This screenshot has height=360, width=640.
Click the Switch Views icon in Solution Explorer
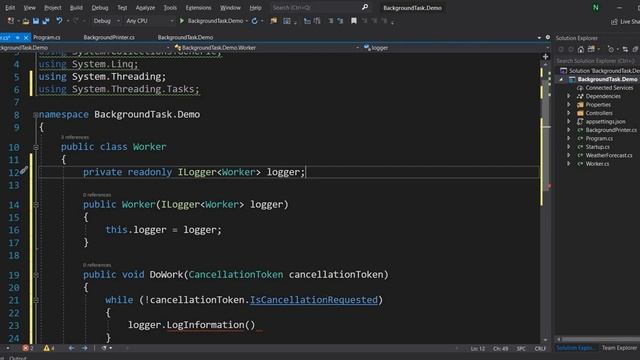point(591,49)
